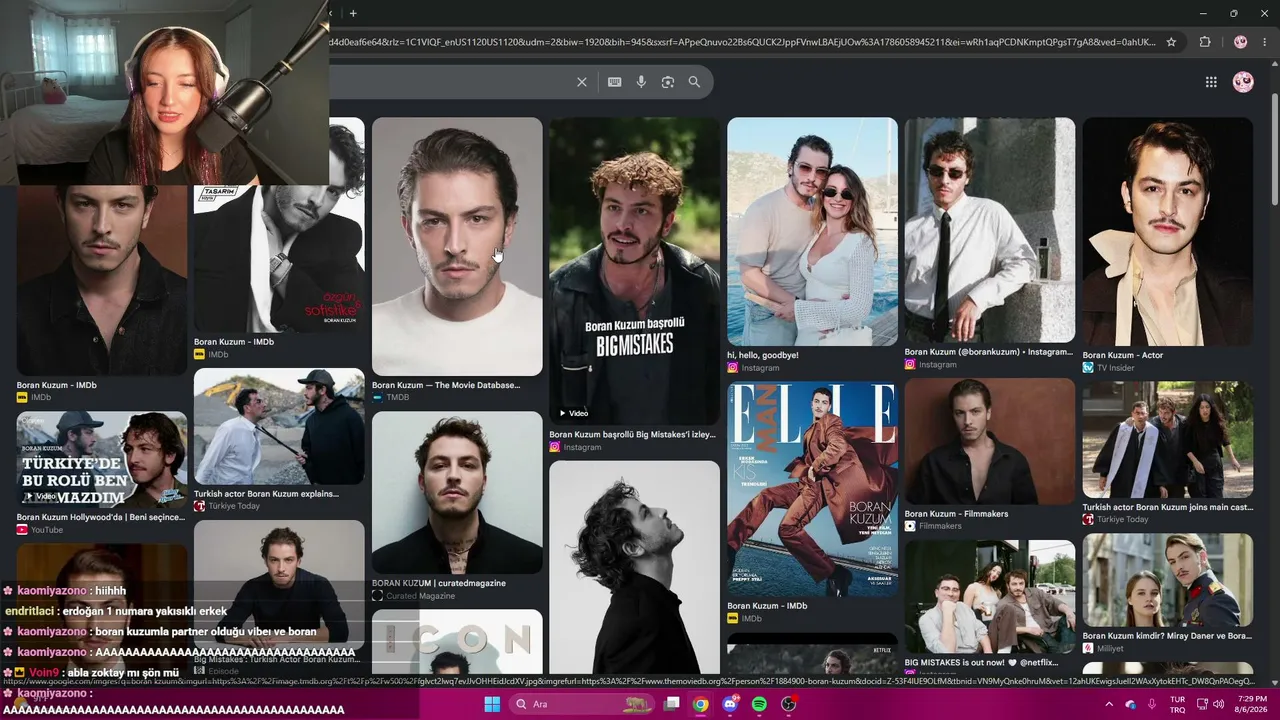Open the Türkiye Today cast photo with priest
Screen dimensions: 1280x720
(1167, 439)
